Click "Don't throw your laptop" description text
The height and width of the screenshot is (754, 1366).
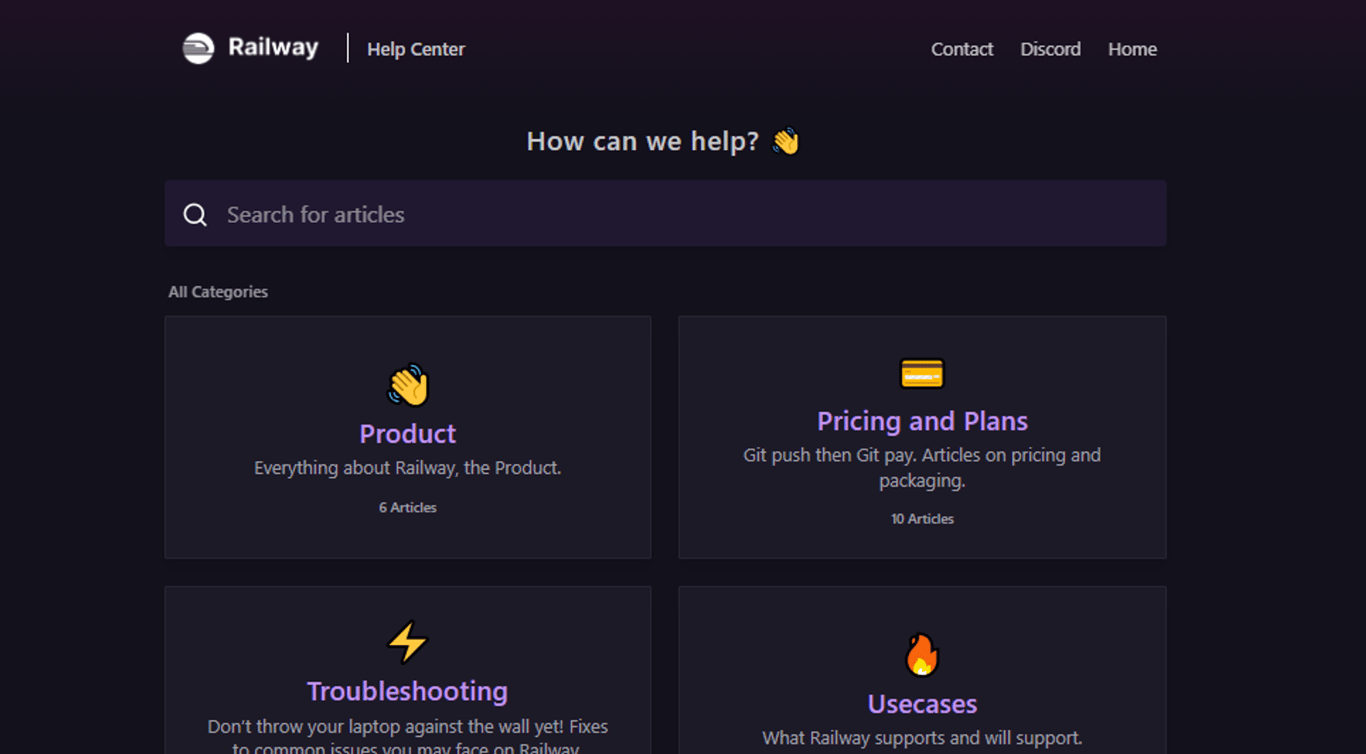tap(407, 738)
